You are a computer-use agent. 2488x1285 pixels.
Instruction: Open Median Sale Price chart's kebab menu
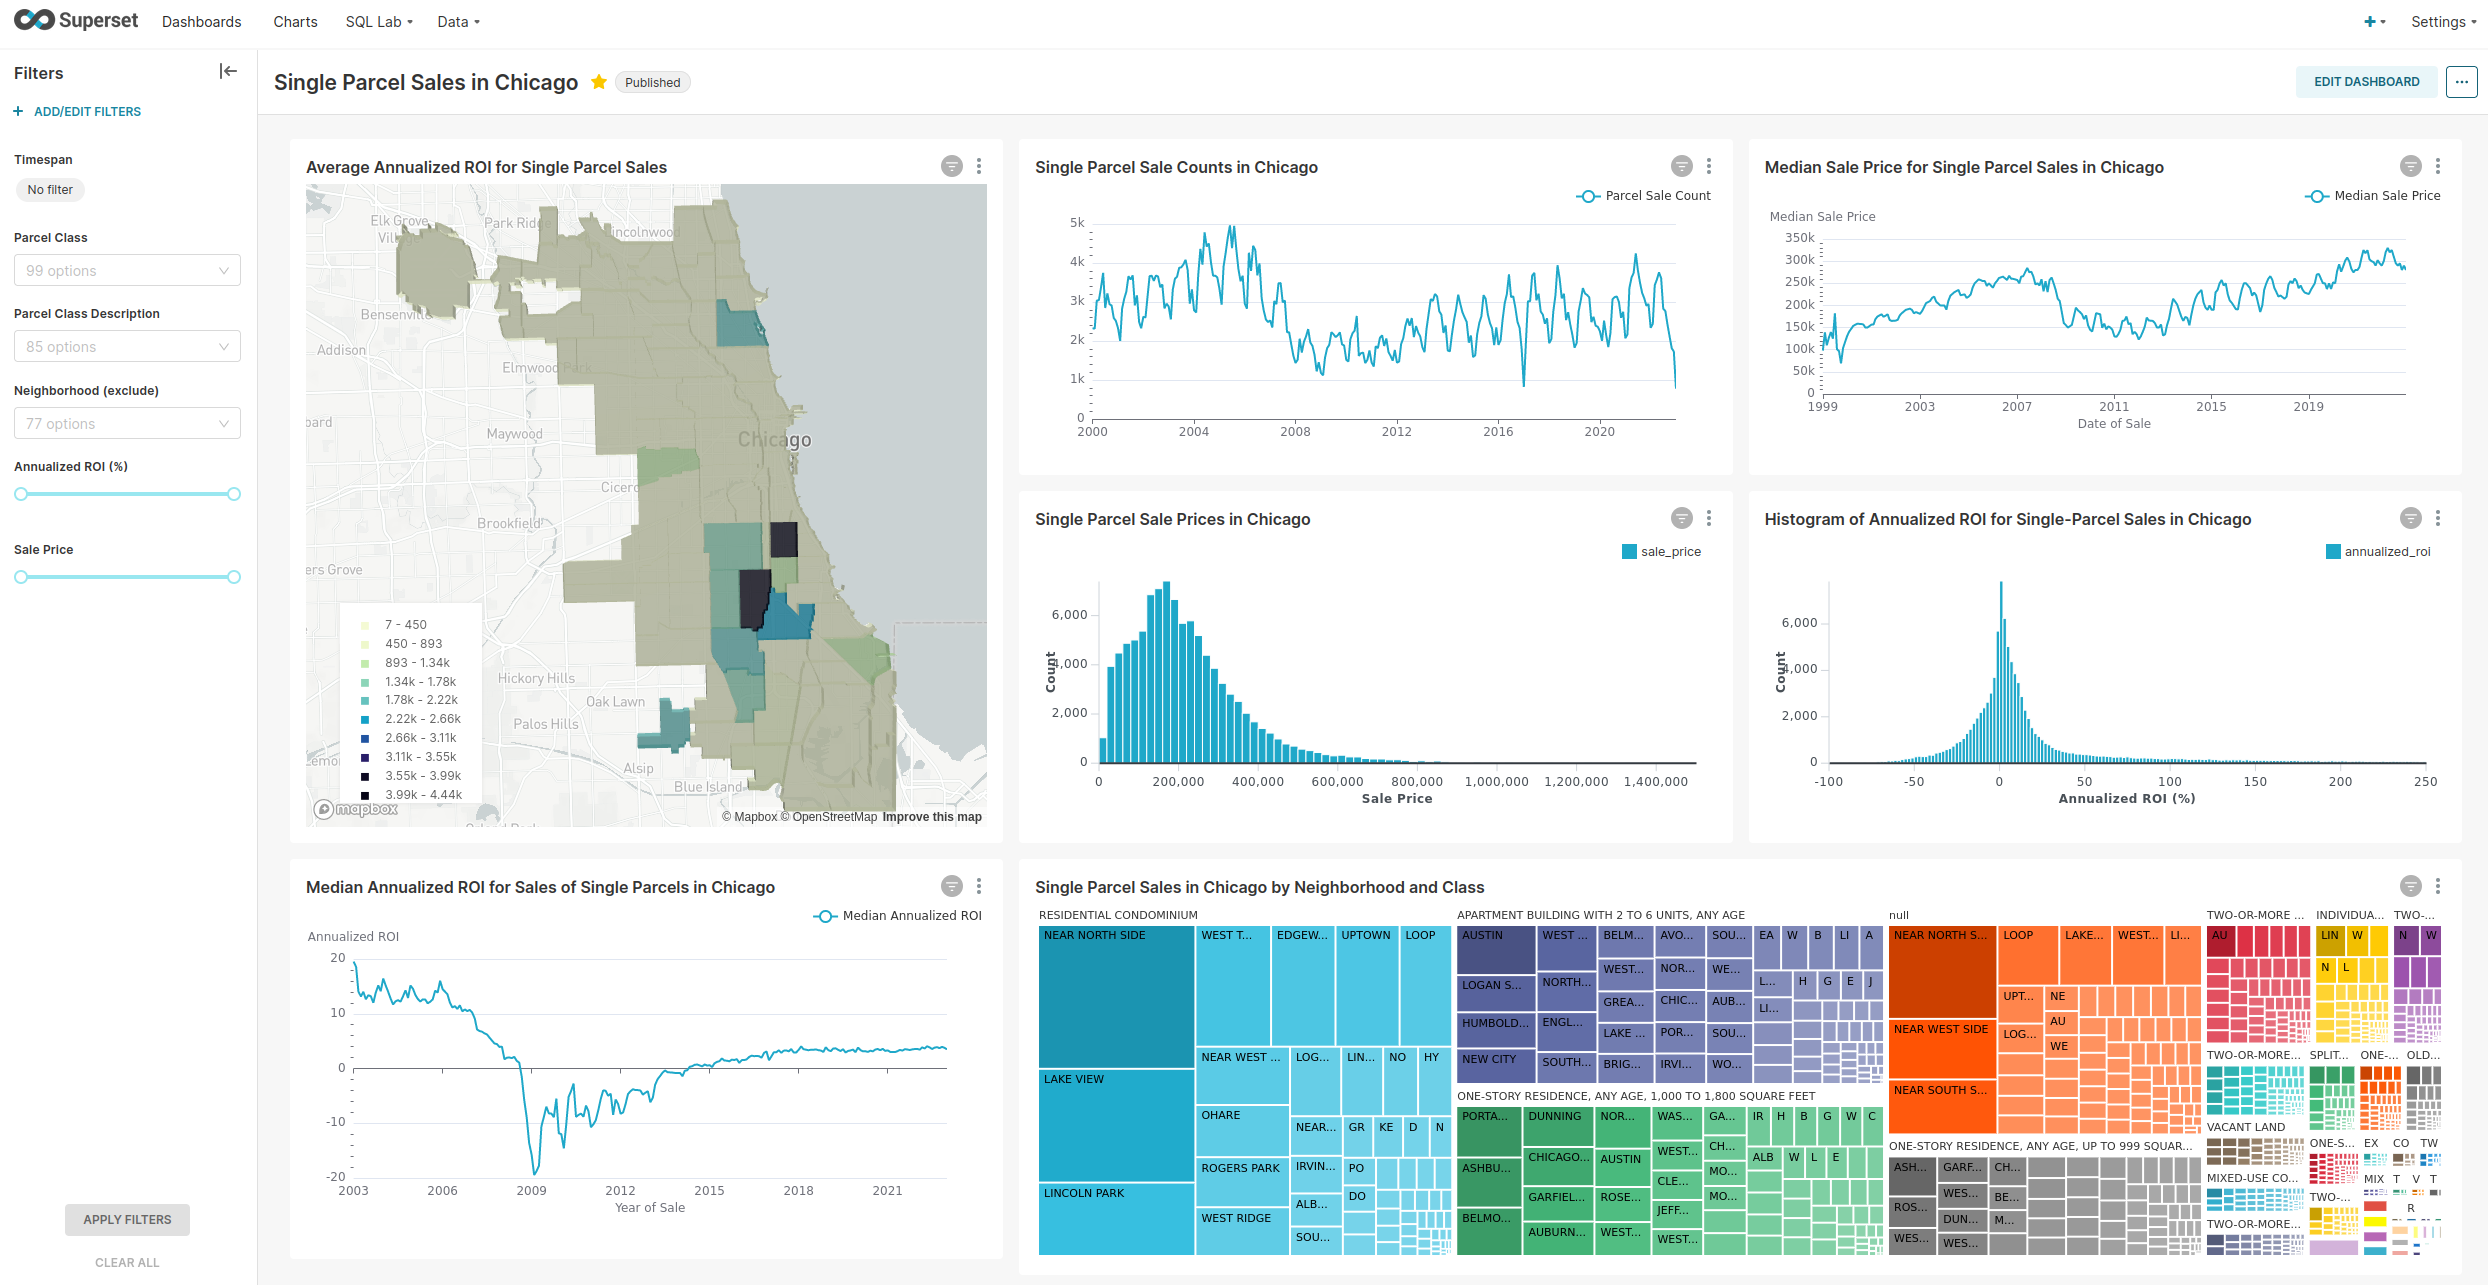(x=2438, y=167)
